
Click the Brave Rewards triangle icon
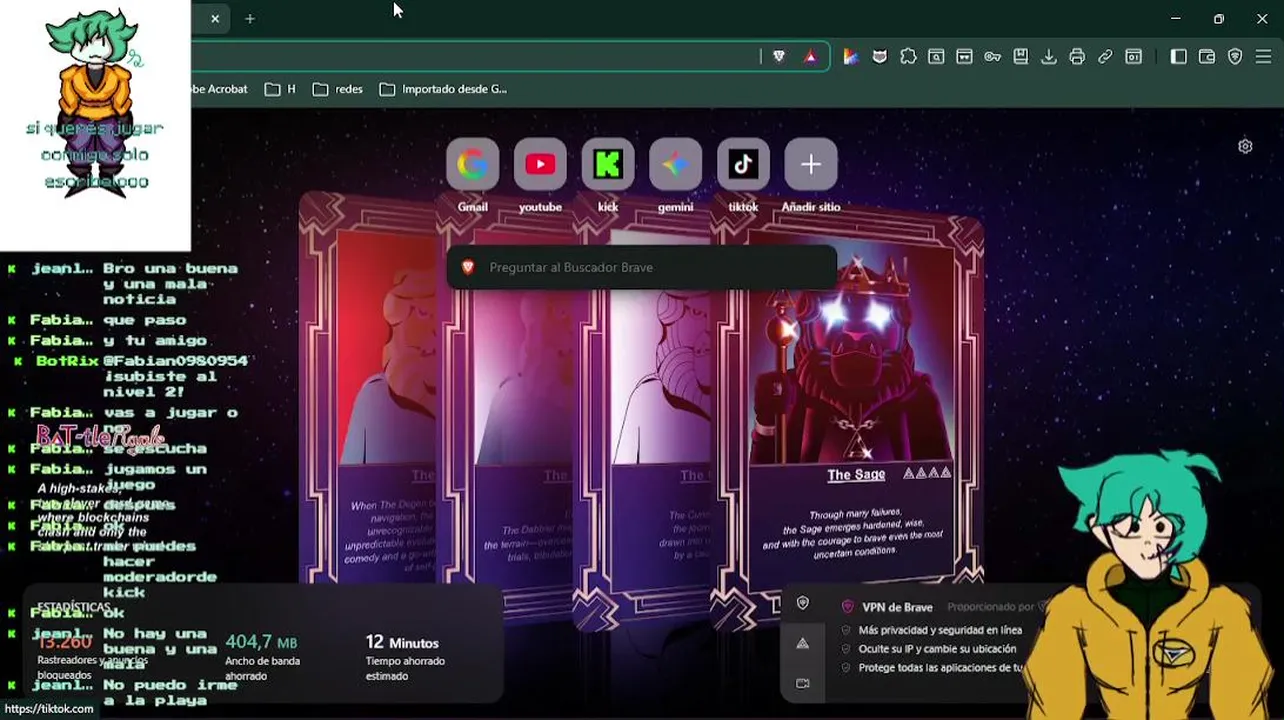point(810,57)
